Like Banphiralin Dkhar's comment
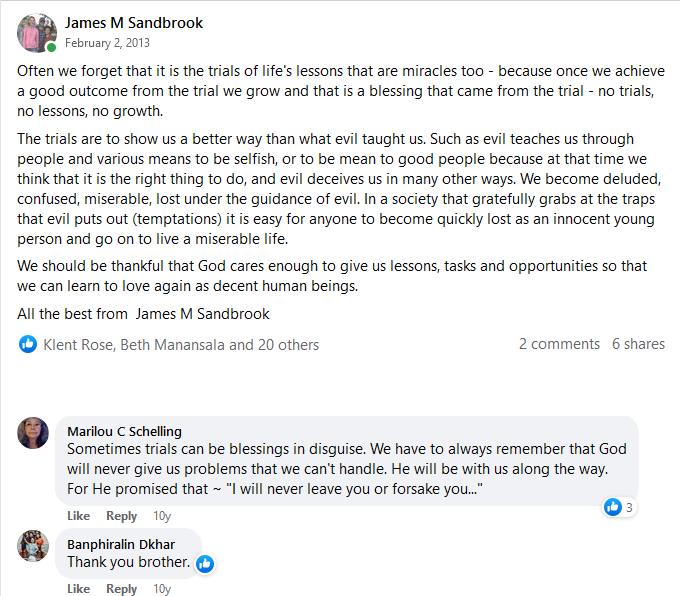The image size is (680, 596). click(x=78, y=589)
